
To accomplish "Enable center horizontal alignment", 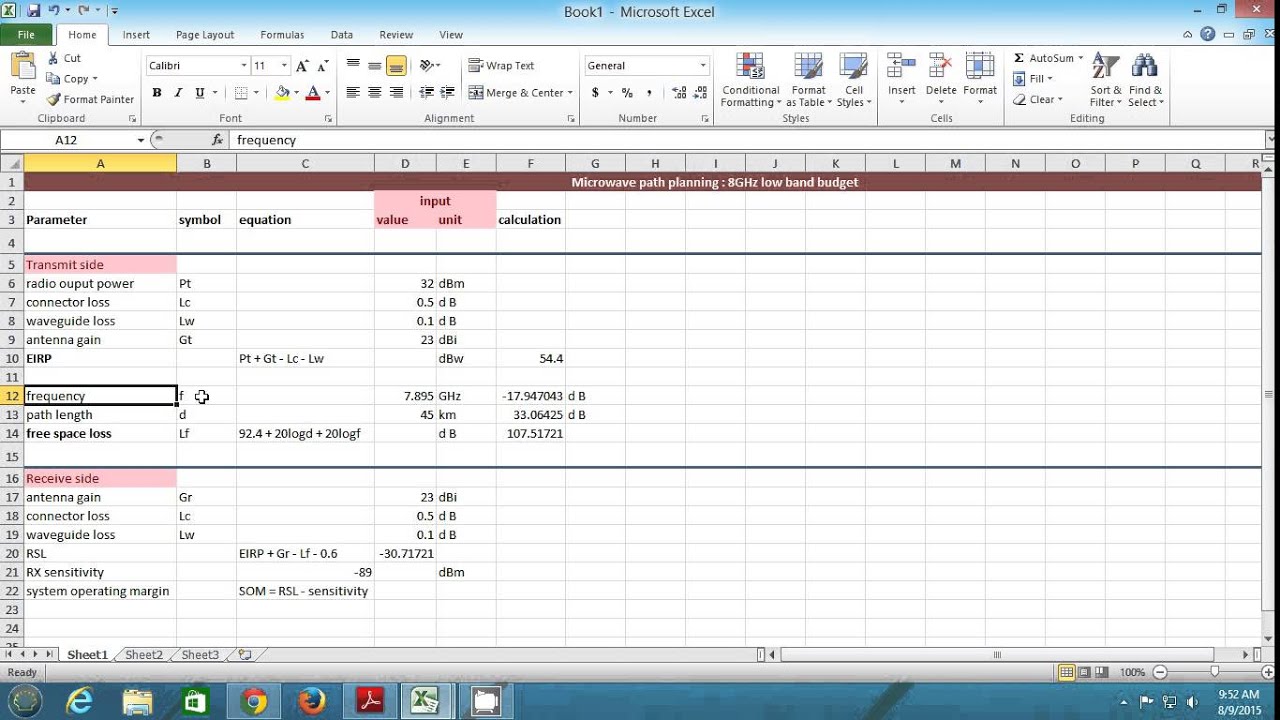I will coord(374,92).
